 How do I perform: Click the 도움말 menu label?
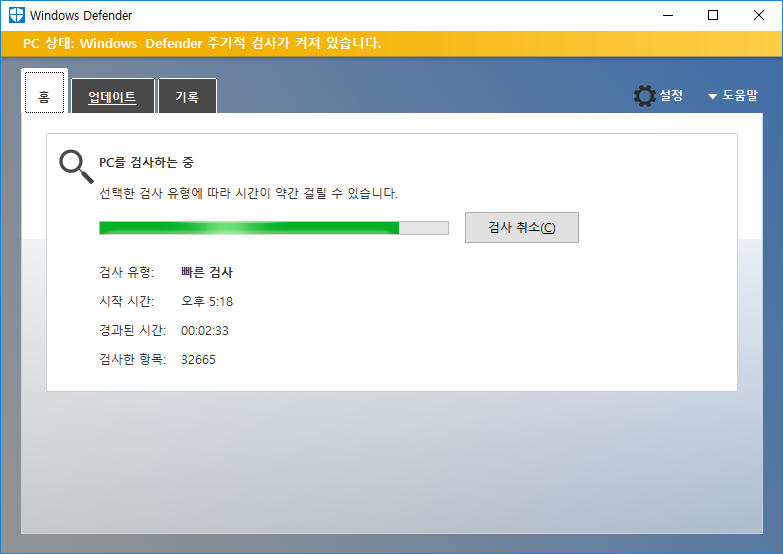740,95
